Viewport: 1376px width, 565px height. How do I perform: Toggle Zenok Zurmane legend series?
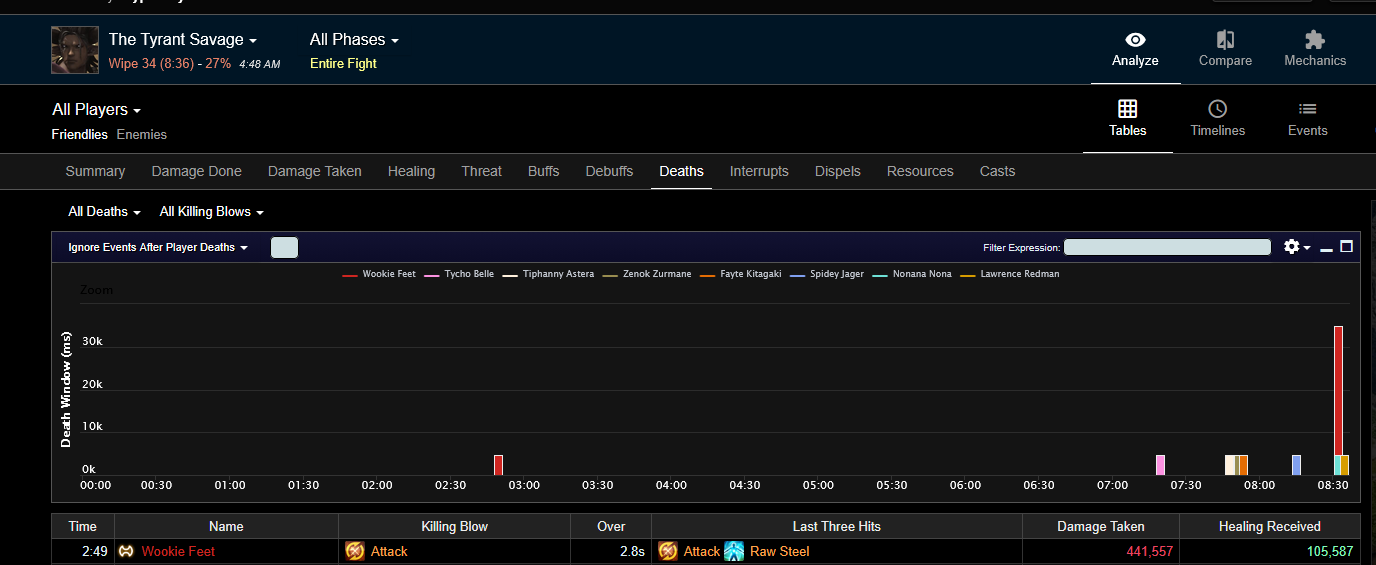click(x=647, y=274)
